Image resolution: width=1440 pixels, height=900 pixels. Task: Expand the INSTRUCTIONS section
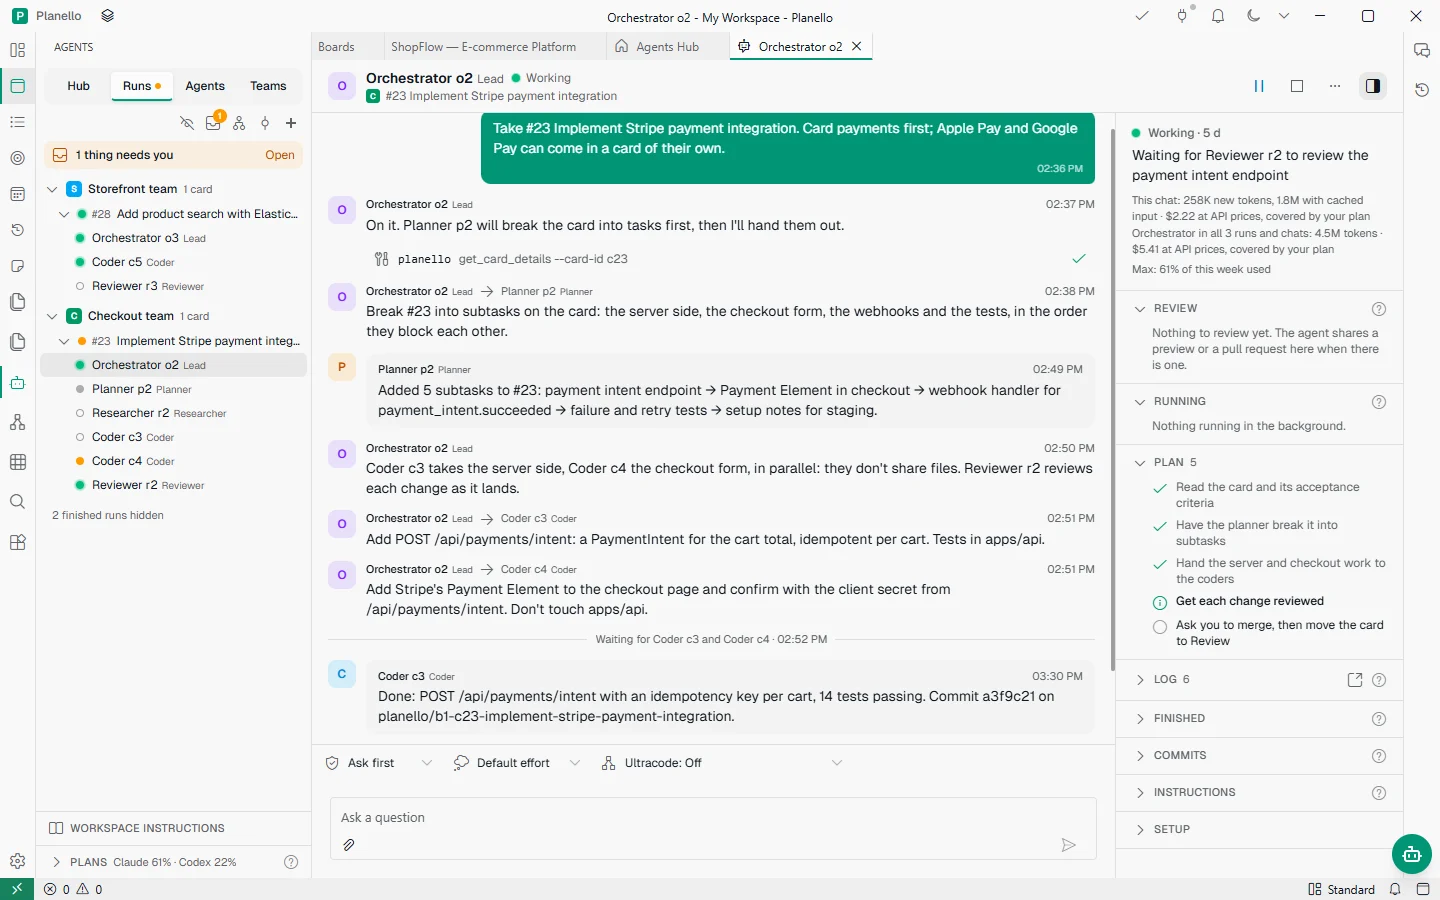coord(1140,793)
